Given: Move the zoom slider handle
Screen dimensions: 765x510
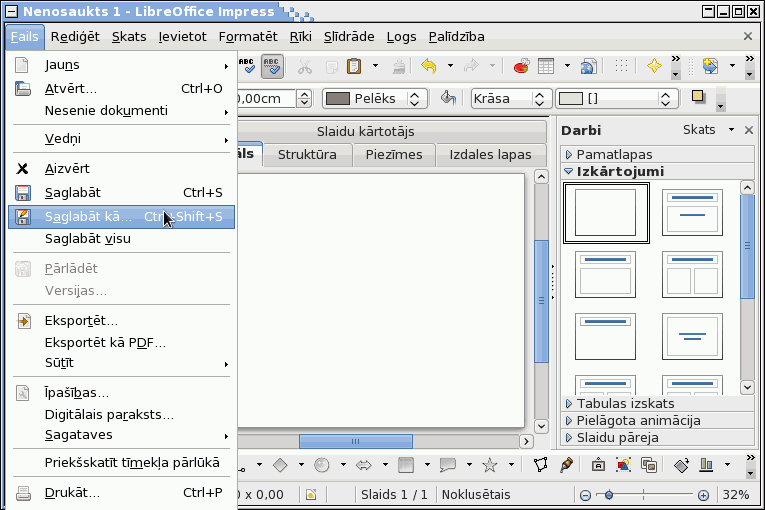Looking at the screenshot, I should [x=608, y=495].
